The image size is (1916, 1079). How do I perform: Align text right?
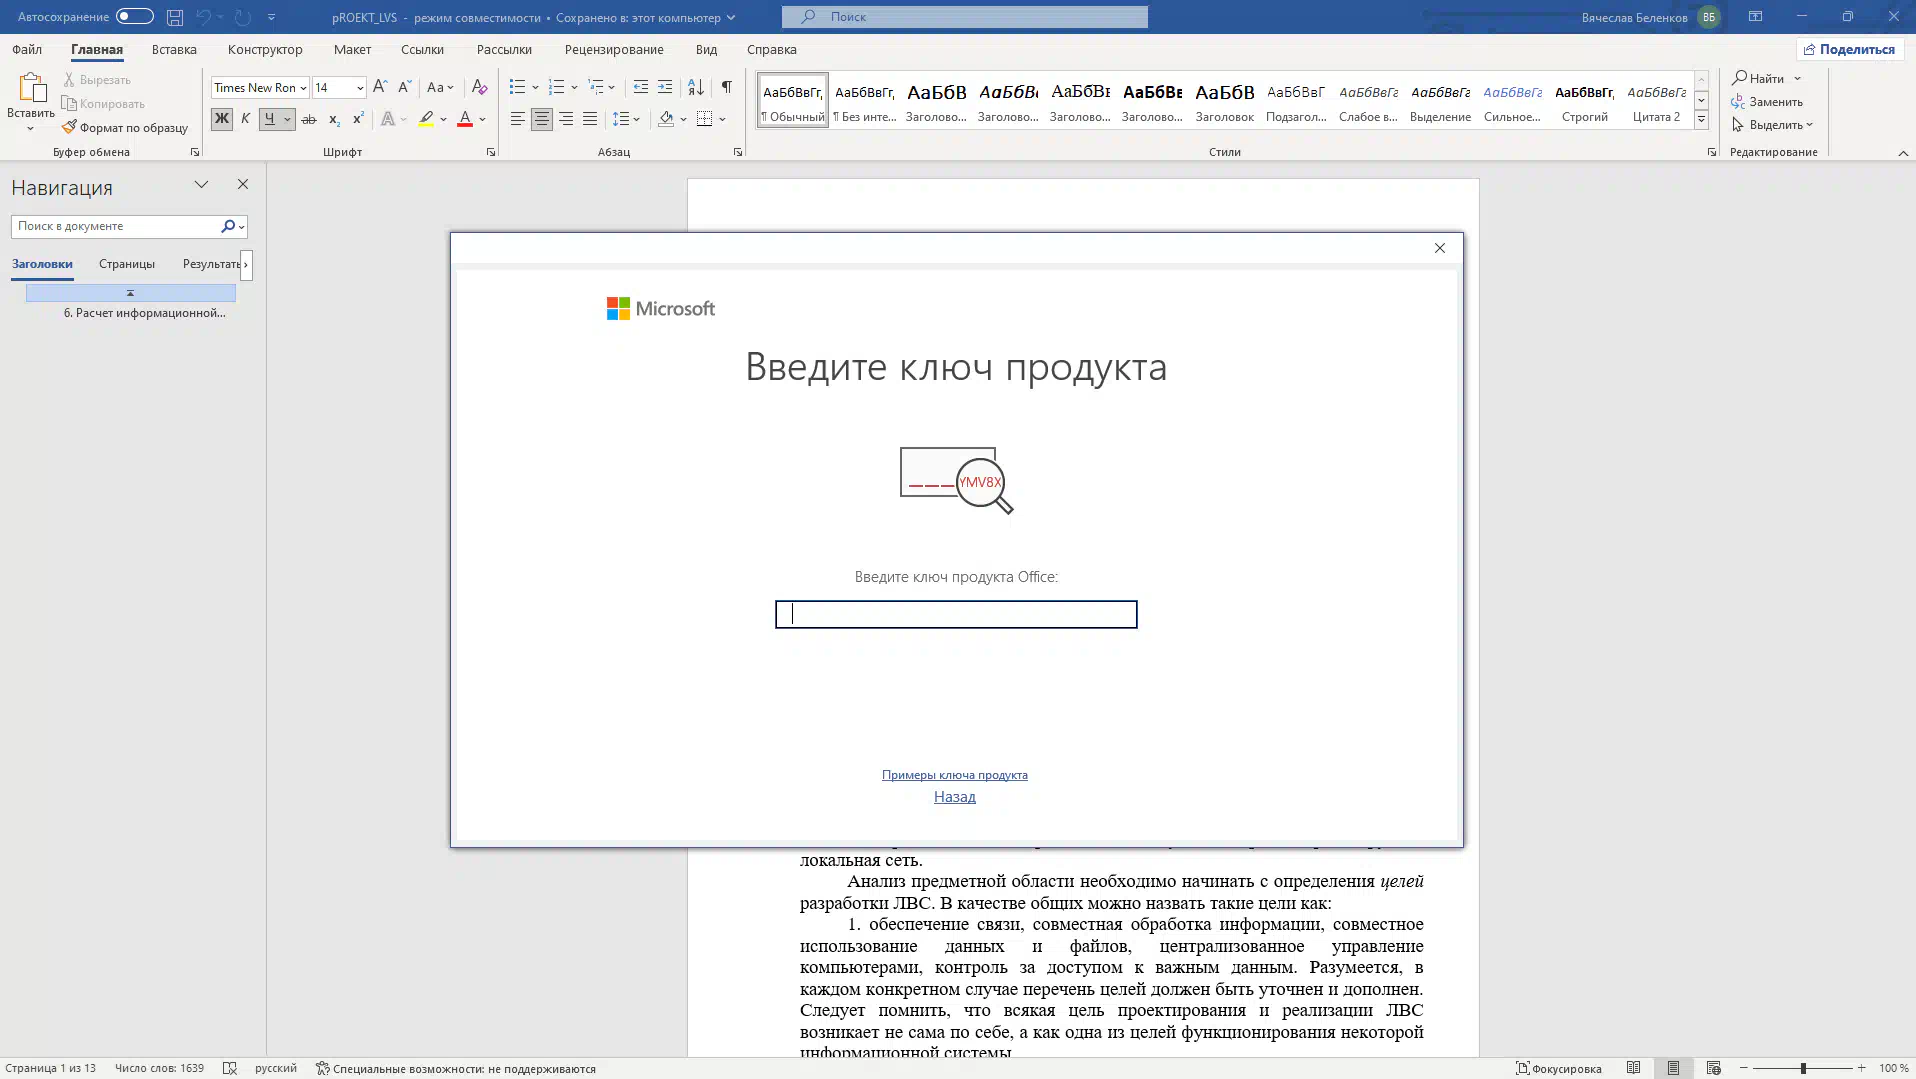[x=566, y=119]
